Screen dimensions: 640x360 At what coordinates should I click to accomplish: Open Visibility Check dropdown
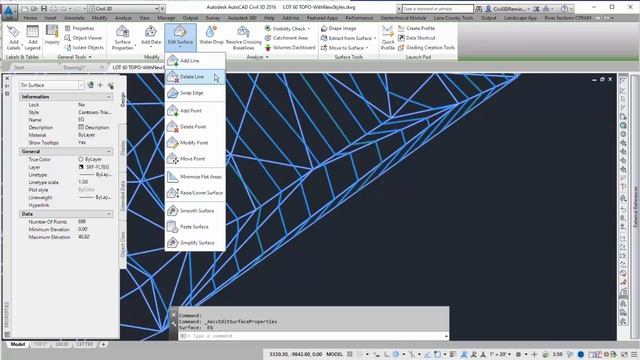coord(287,28)
